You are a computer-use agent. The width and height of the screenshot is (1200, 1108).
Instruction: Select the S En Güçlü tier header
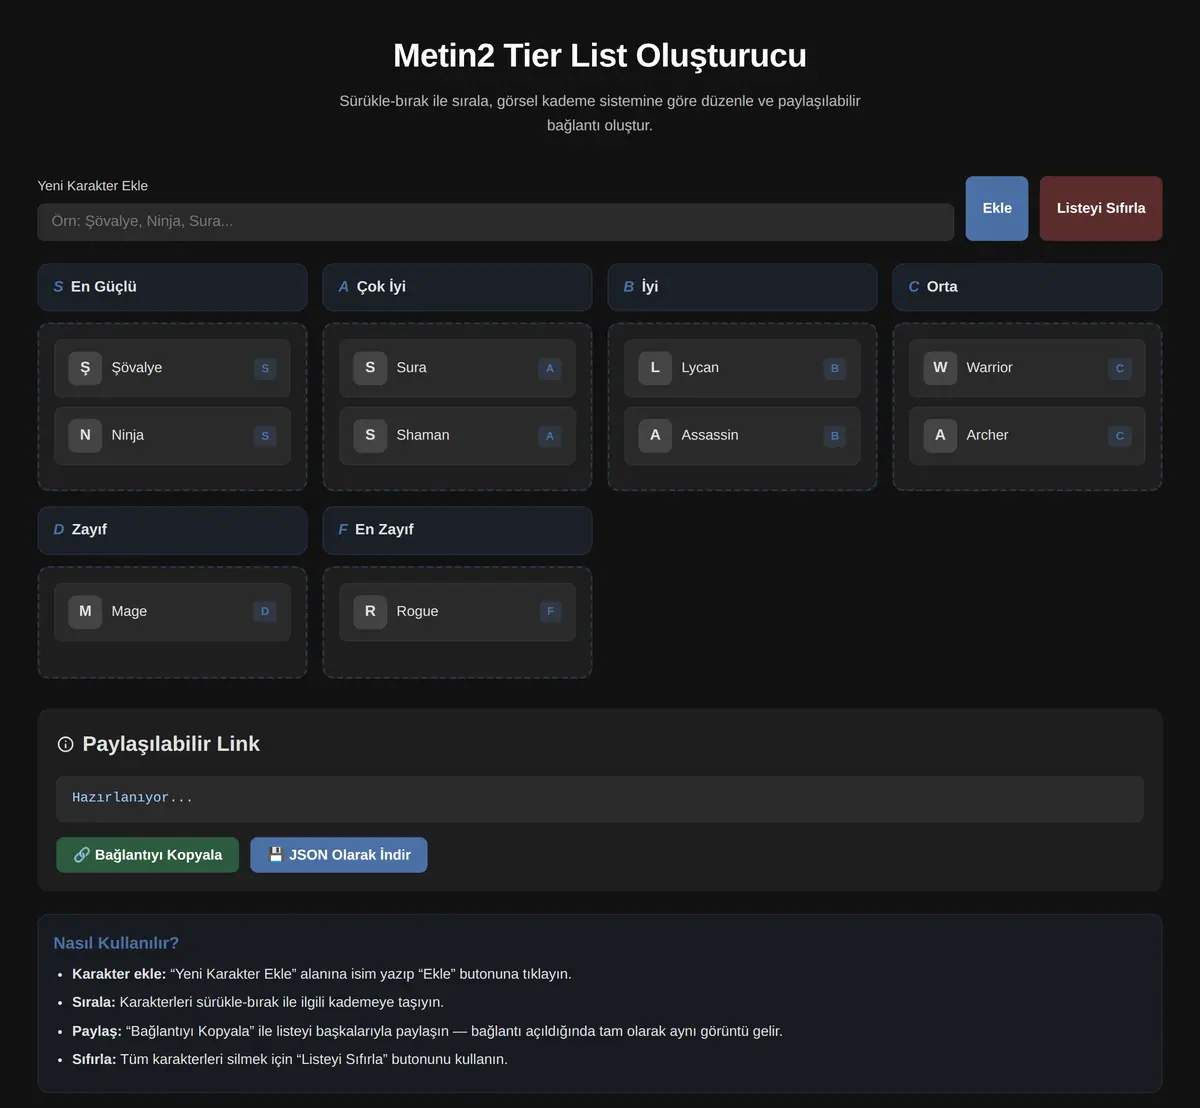point(172,287)
